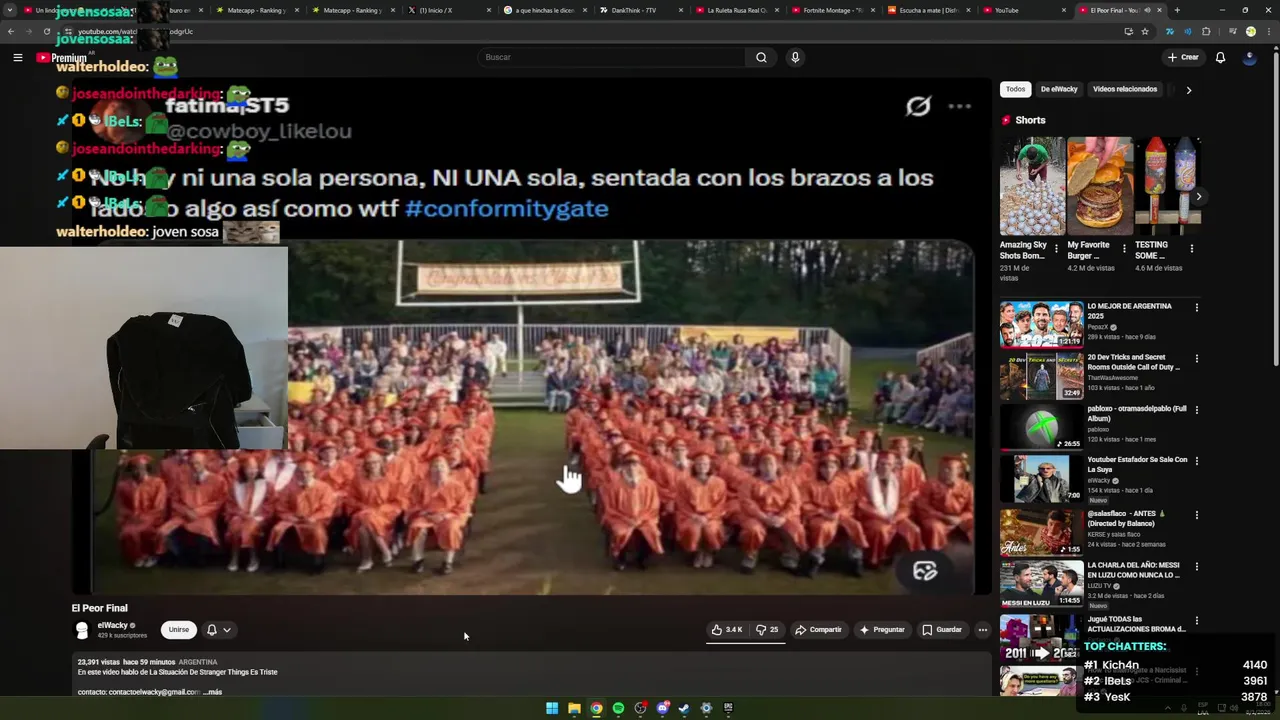Select the De elWacky filter chip
The height and width of the screenshot is (720, 1280).
pos(1059,89)
